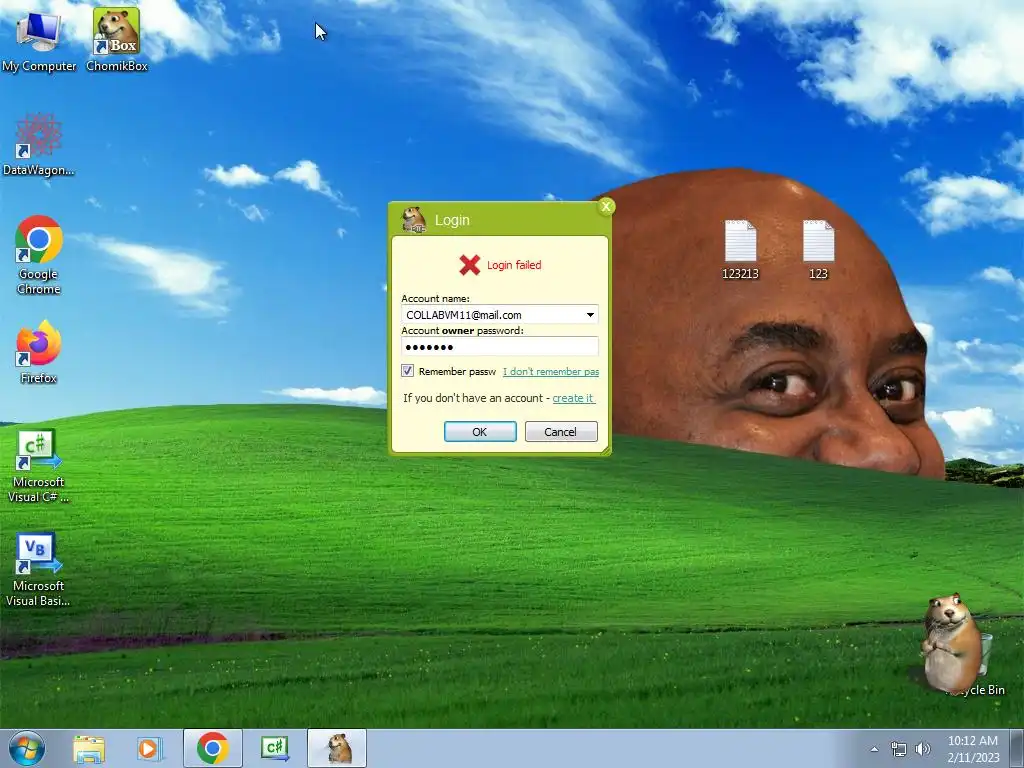Expand the Account name dropdown arrow
This screenshot has height=768, width=1024.
tap(590, 315)
